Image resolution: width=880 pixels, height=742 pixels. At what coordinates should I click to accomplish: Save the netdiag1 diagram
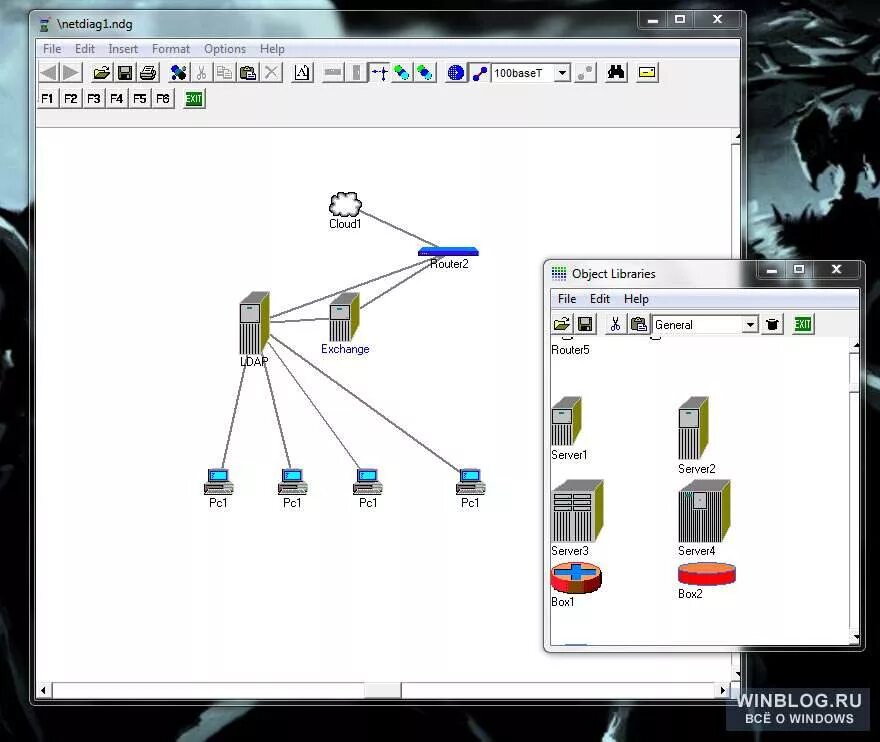[x=125, y=72]
